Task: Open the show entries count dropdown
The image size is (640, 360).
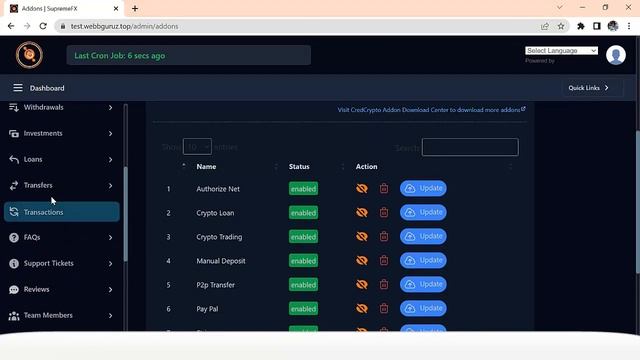Action: [x=197, y=147]
